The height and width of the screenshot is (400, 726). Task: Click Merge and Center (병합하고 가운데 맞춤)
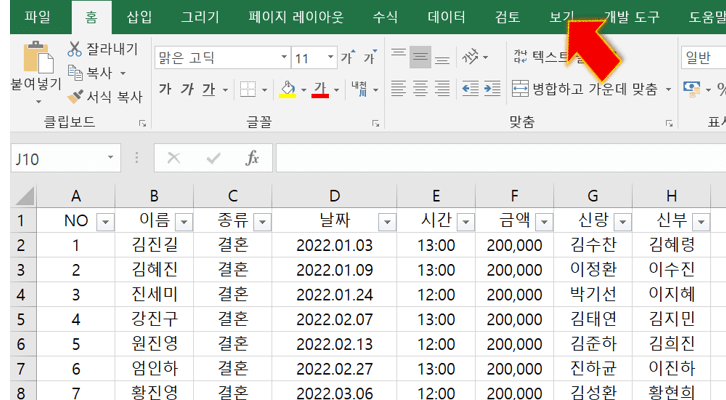(x=584, y=88)
